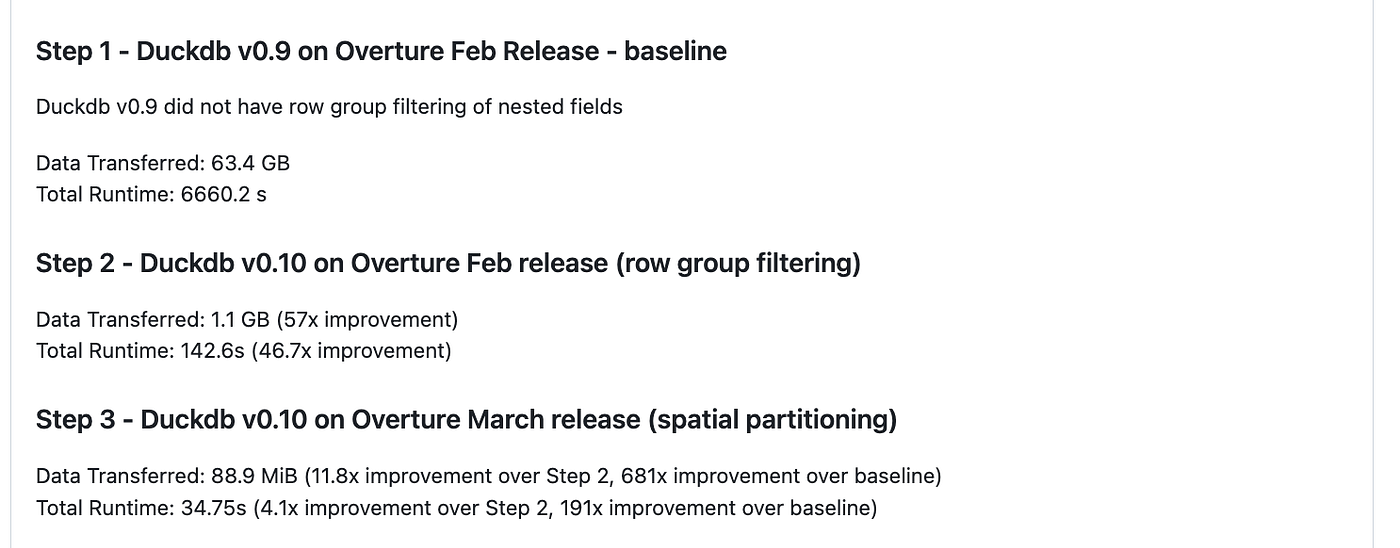Click the sentence about row group filtering of nested fields
This screenshot has width=1400, height=548.
click(329, 106)
